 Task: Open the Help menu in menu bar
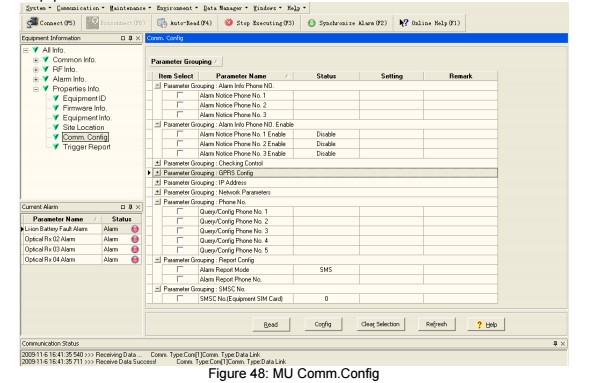point(296,8)
